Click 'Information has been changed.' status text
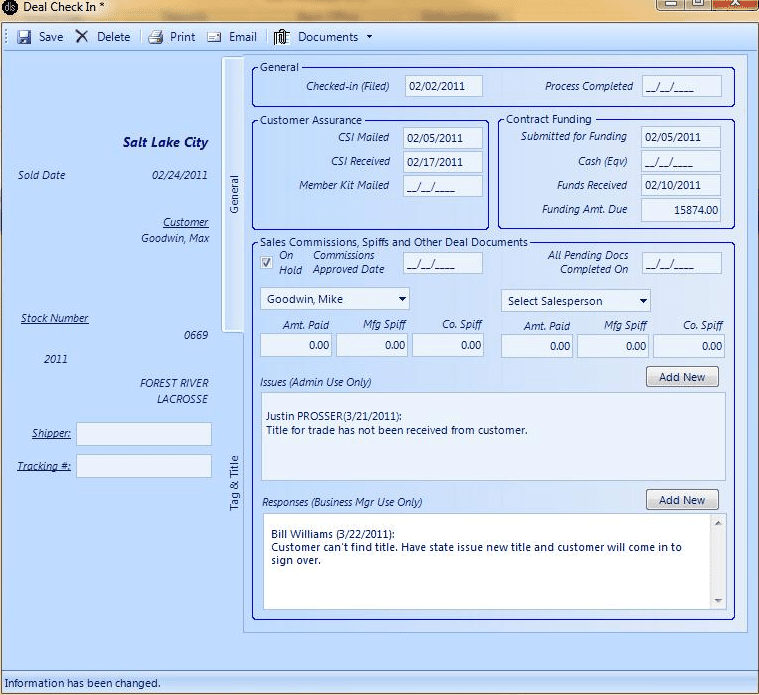759x695 pixels. click(82, 683)
